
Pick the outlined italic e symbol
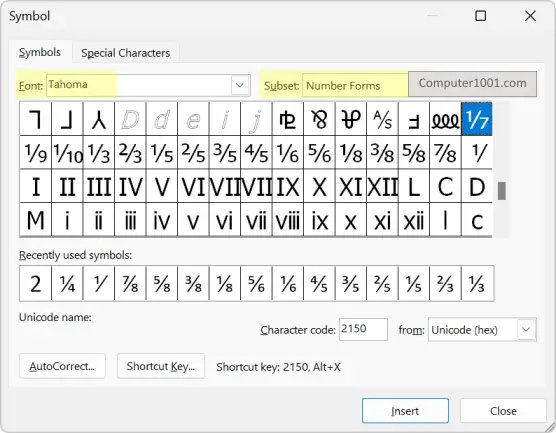193,119
